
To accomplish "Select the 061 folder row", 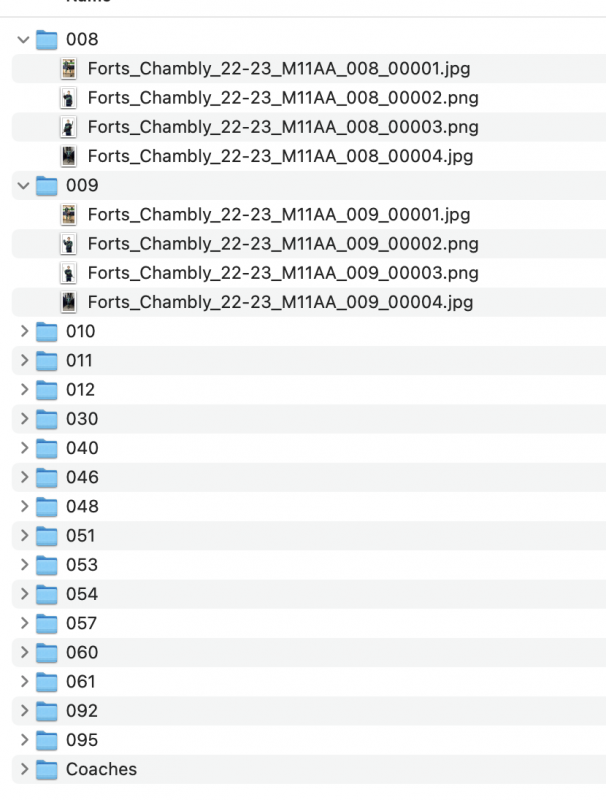I will click(309, 682).
